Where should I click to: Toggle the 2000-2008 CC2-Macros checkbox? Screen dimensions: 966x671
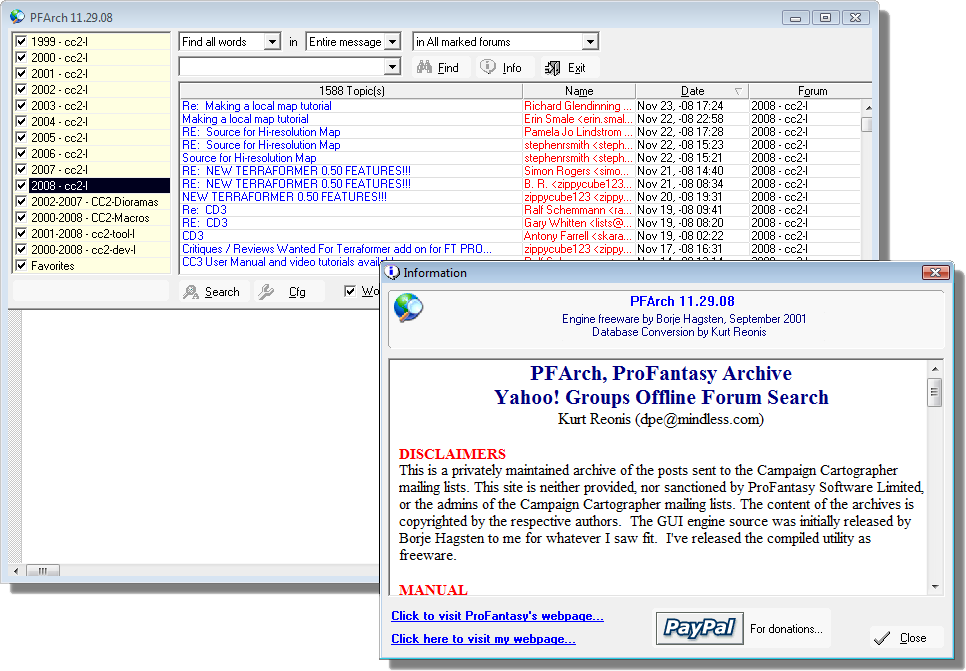22,218
